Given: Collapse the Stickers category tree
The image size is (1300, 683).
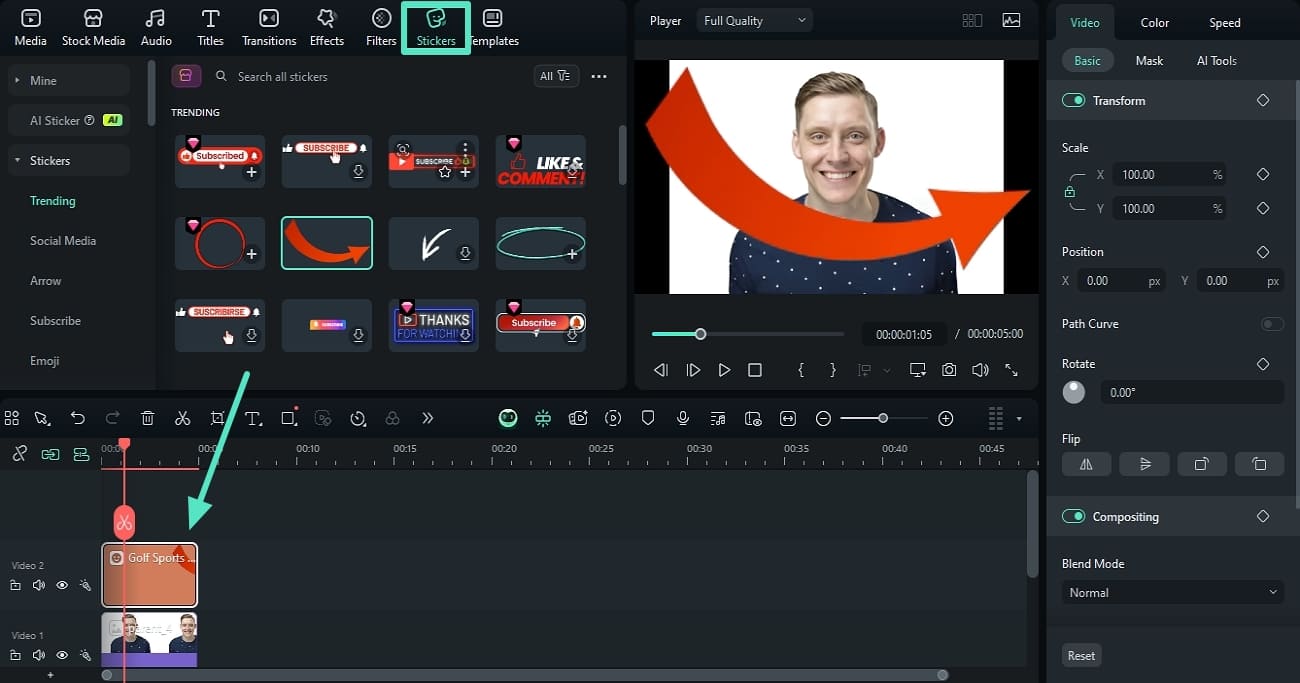Looking at the screenshot, I should click(x=68, y=160).
